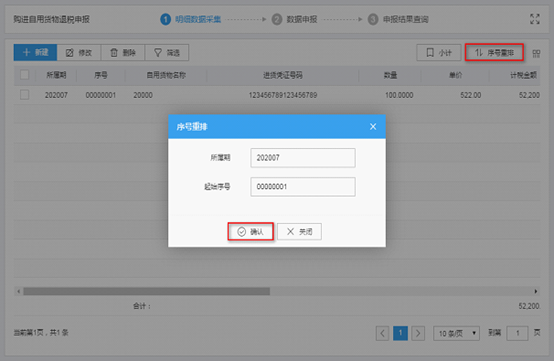Close the 序号重排 dialog with X

(373, 126)
